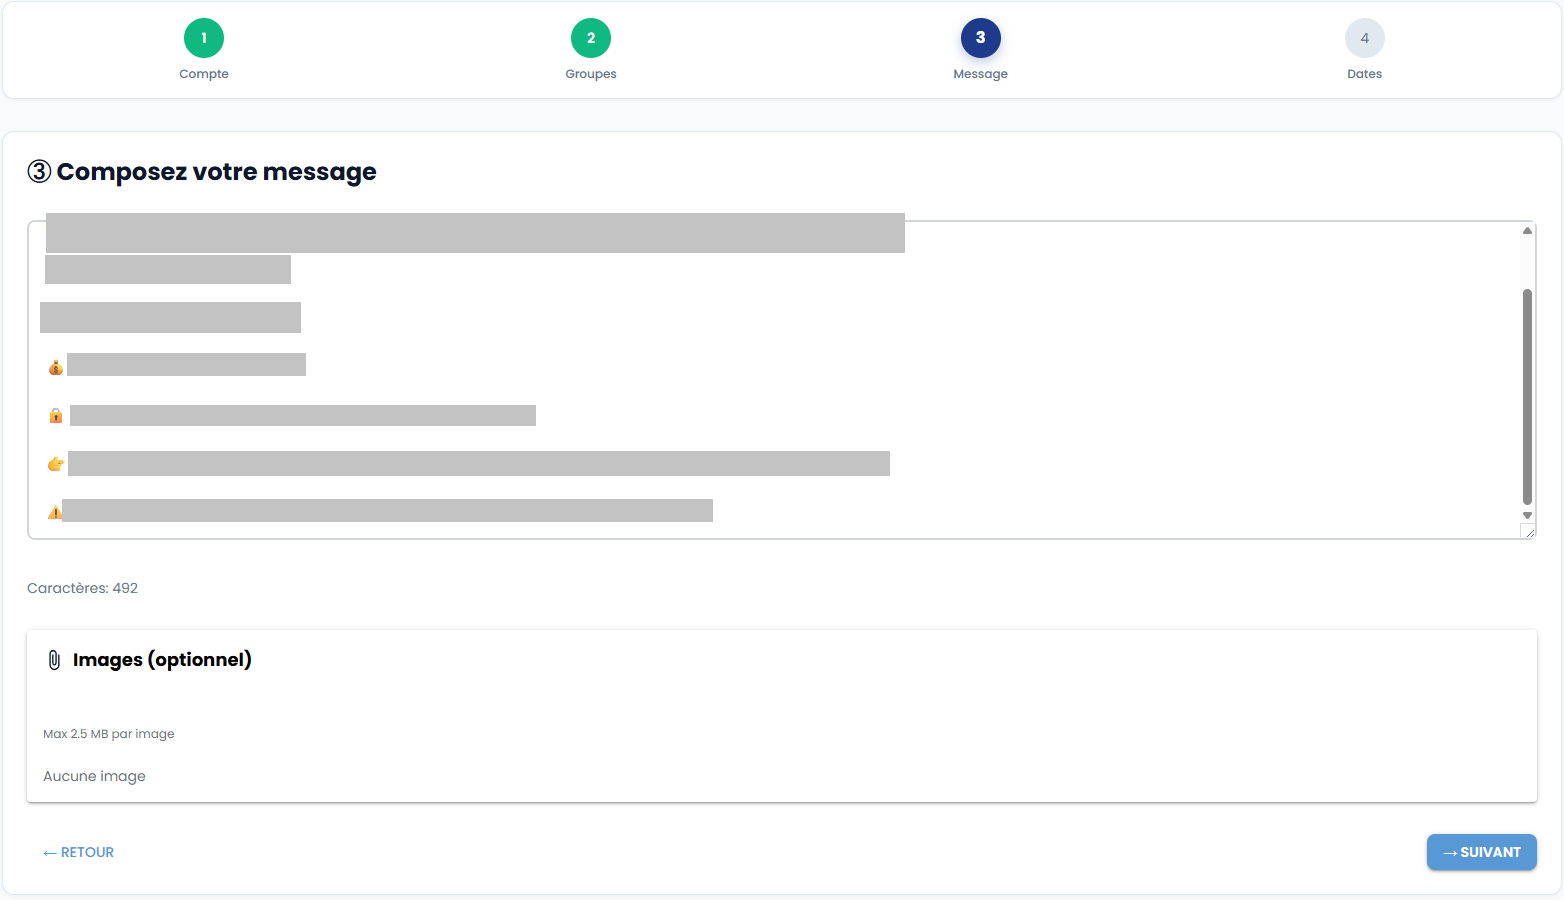The image size is (1564, 900).
Task: Click the message scrollbar down arrow
Action: [1527, 516]
